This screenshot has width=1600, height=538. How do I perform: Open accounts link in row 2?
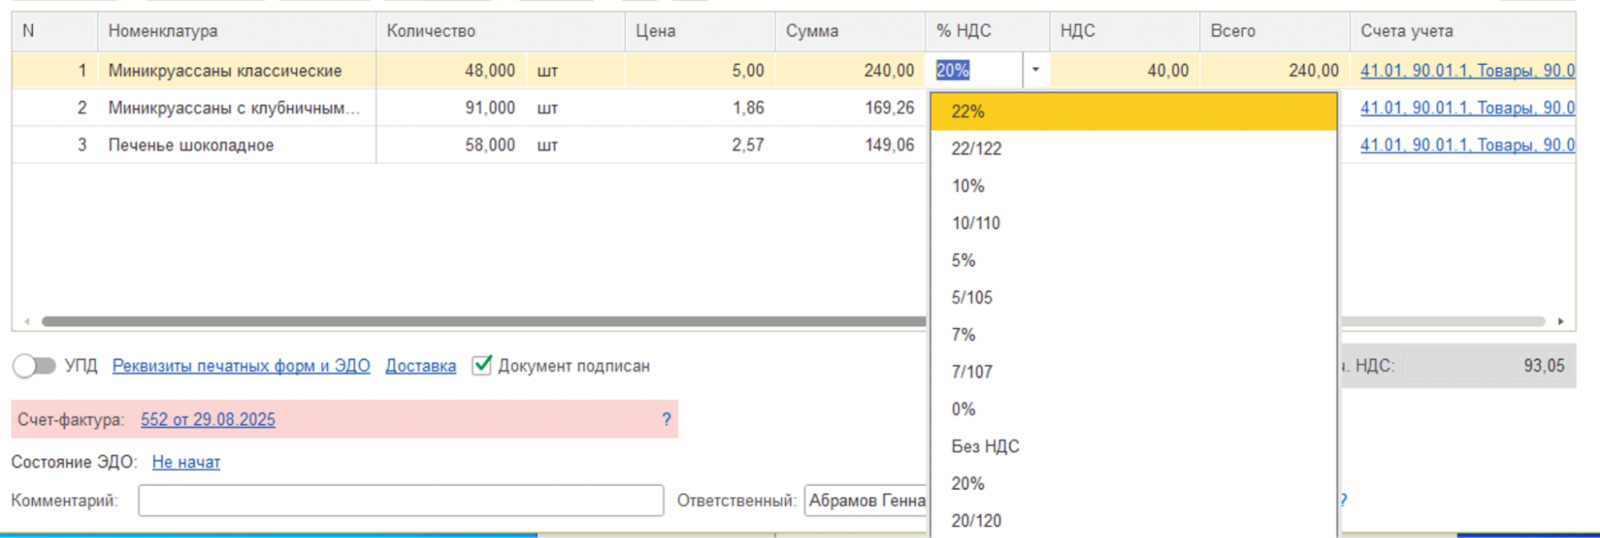point(1467,107)
